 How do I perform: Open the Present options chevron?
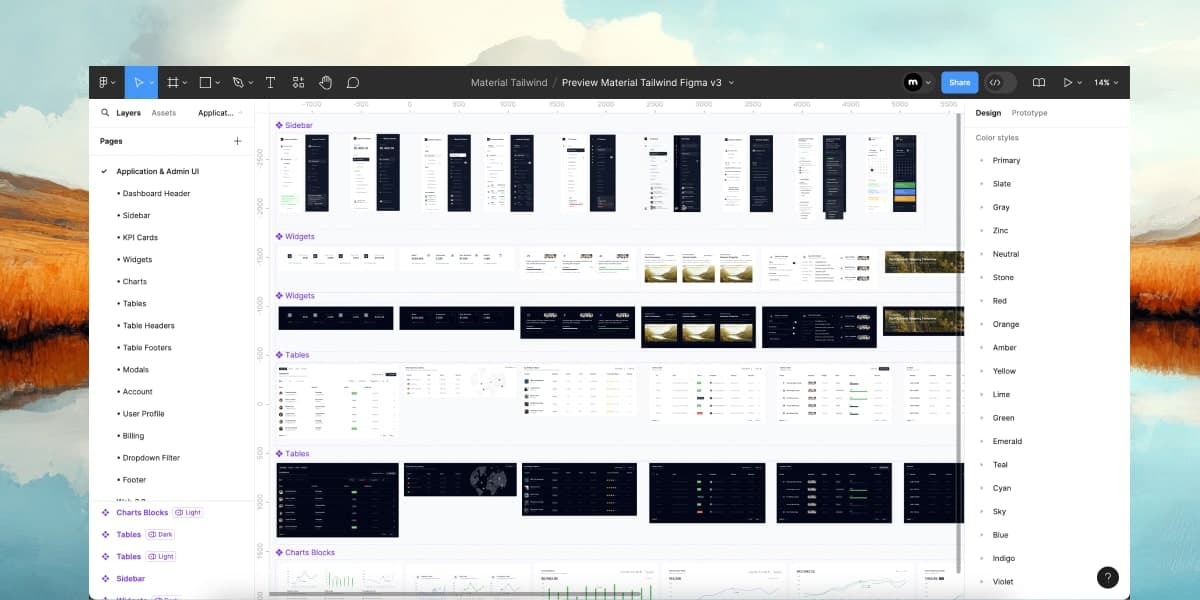(x=1080, y=82)
